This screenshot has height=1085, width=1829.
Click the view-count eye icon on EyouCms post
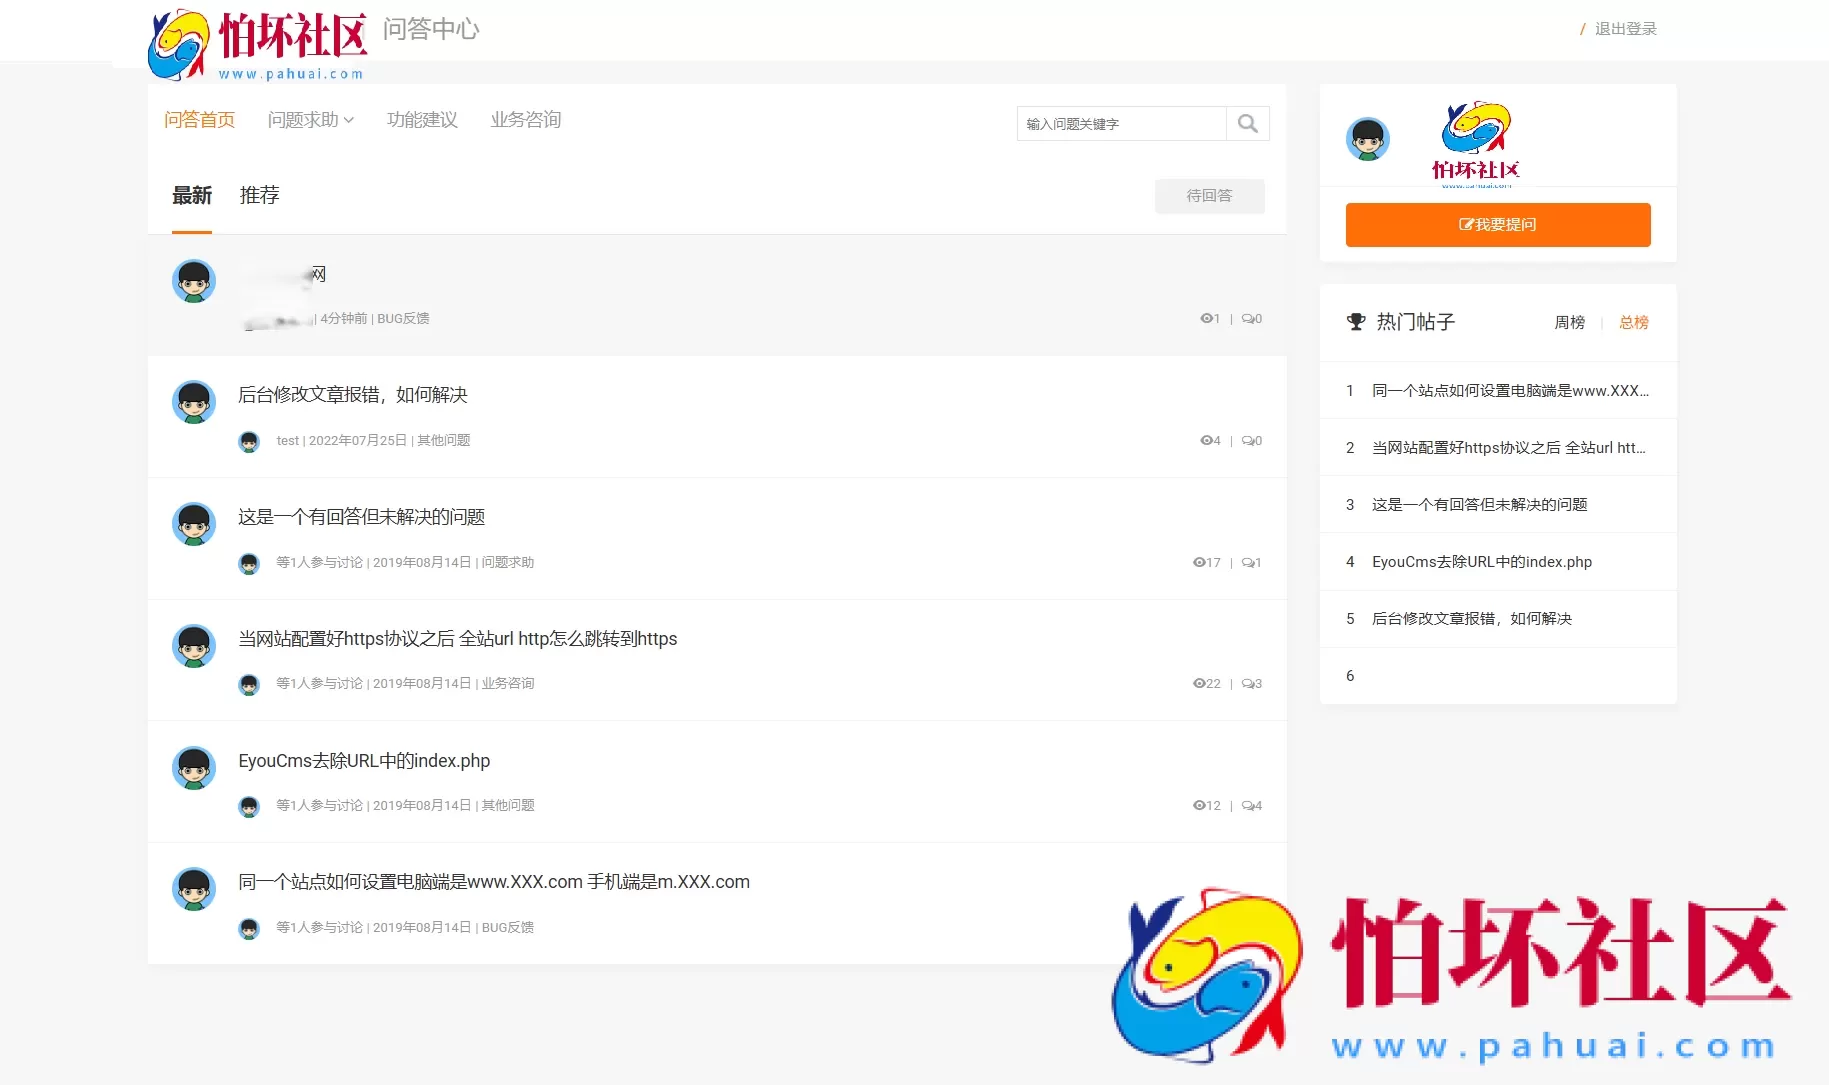click(1198, 805)
